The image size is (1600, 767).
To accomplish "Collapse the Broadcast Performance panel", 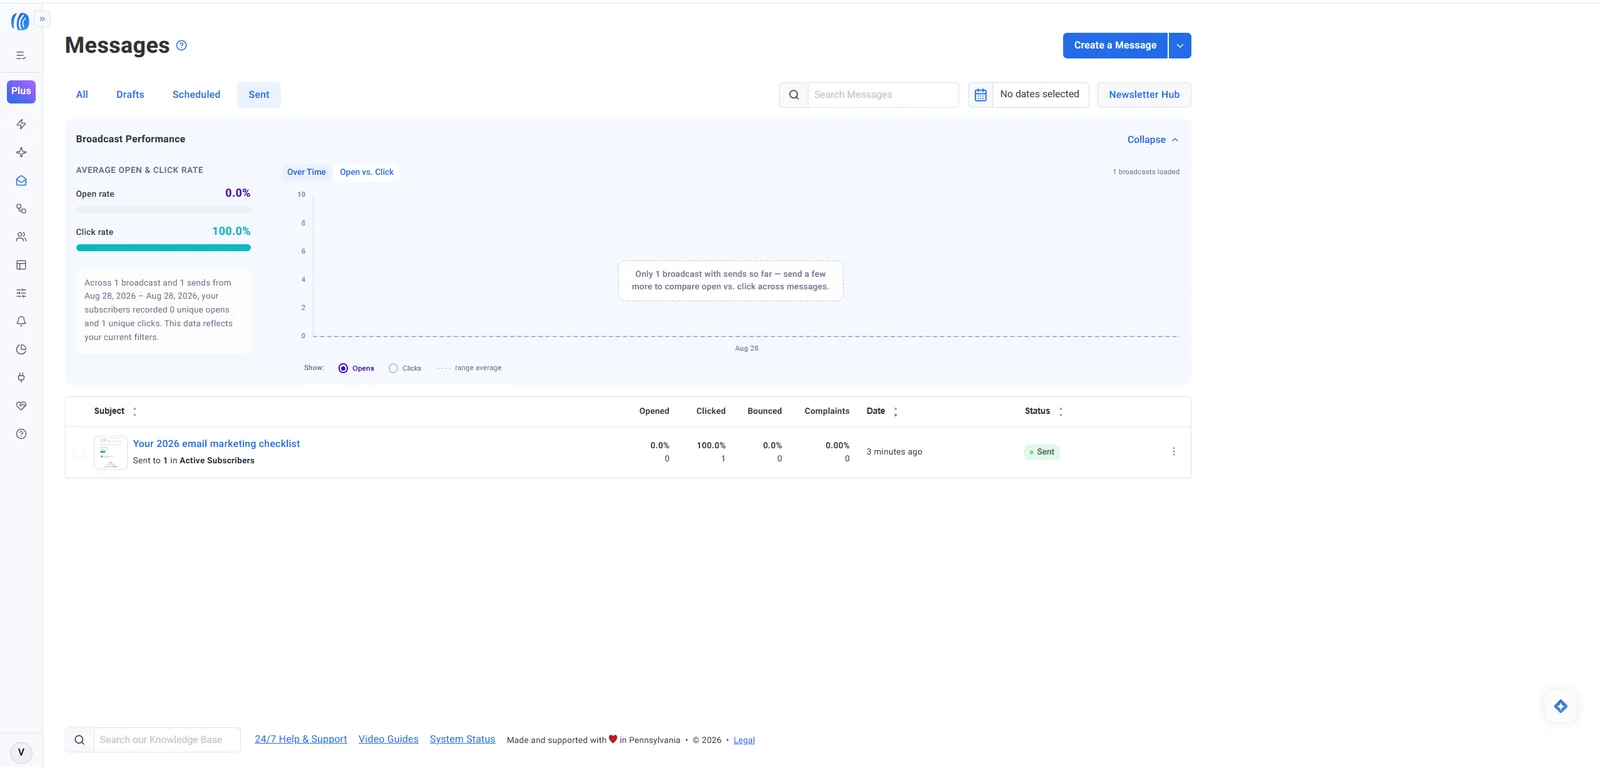I will point(1153,140).
